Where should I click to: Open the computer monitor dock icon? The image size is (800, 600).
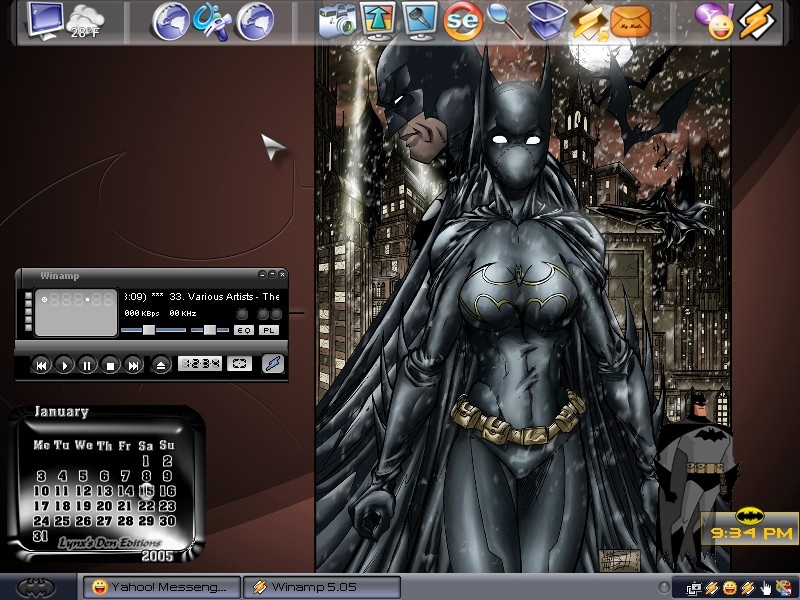coord(46,20)
